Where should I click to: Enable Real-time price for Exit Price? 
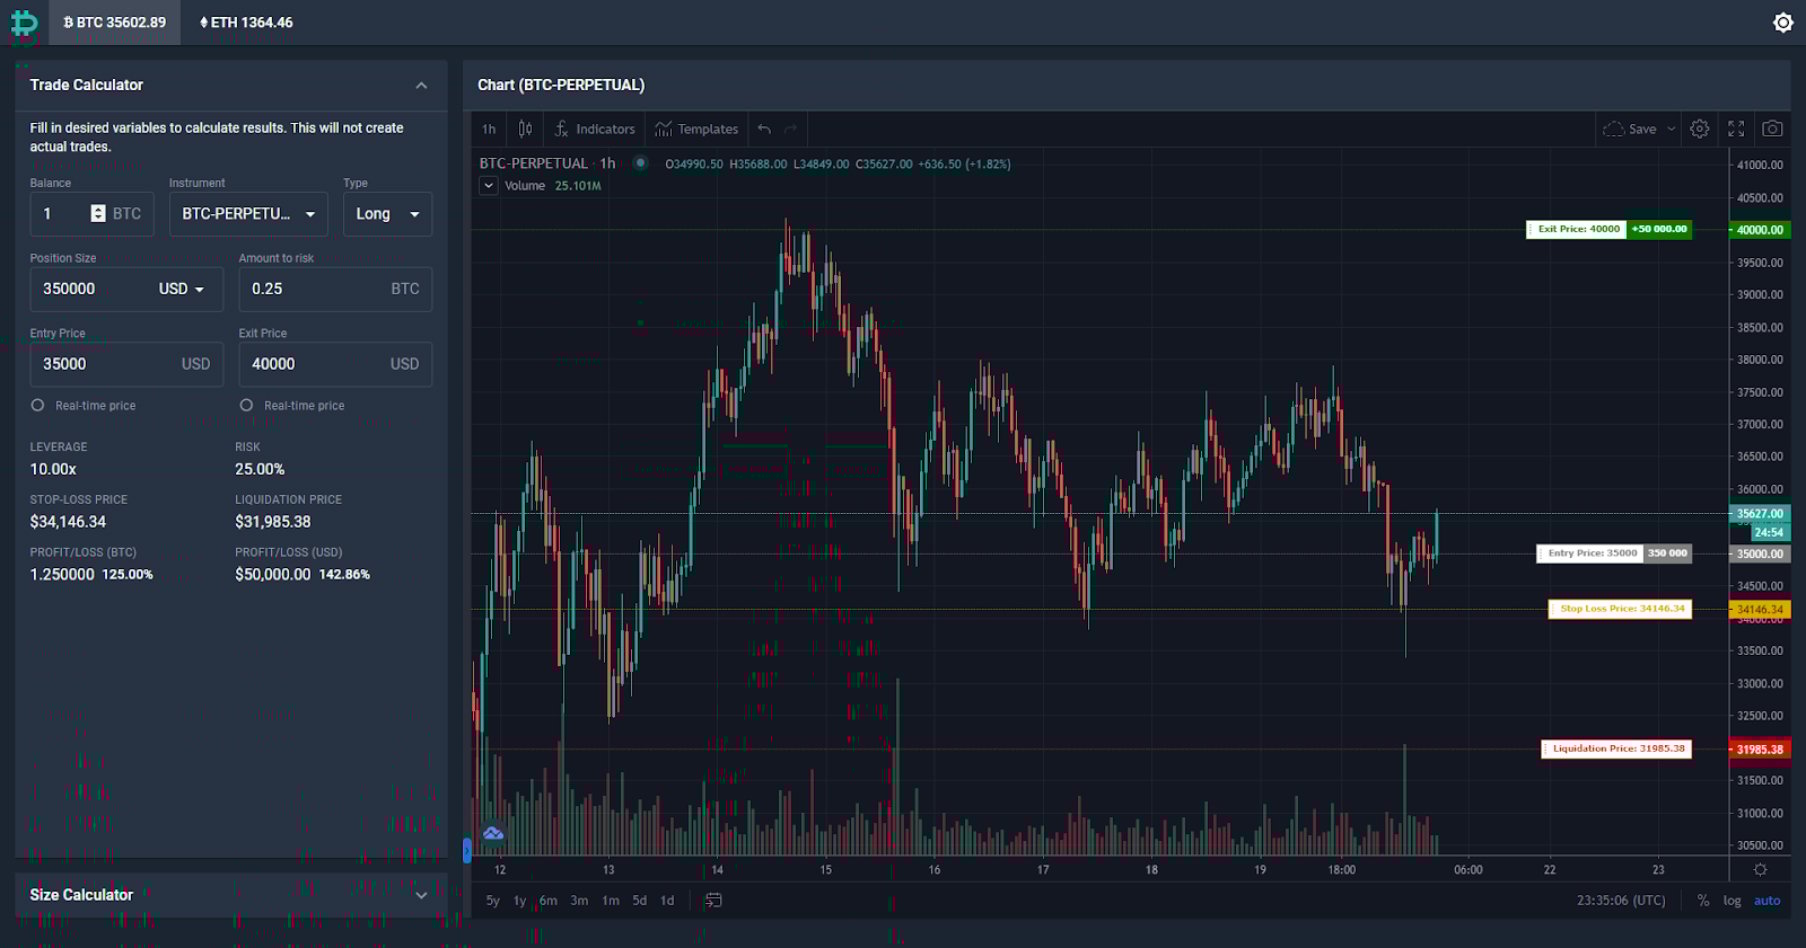[x=246, y=405]
